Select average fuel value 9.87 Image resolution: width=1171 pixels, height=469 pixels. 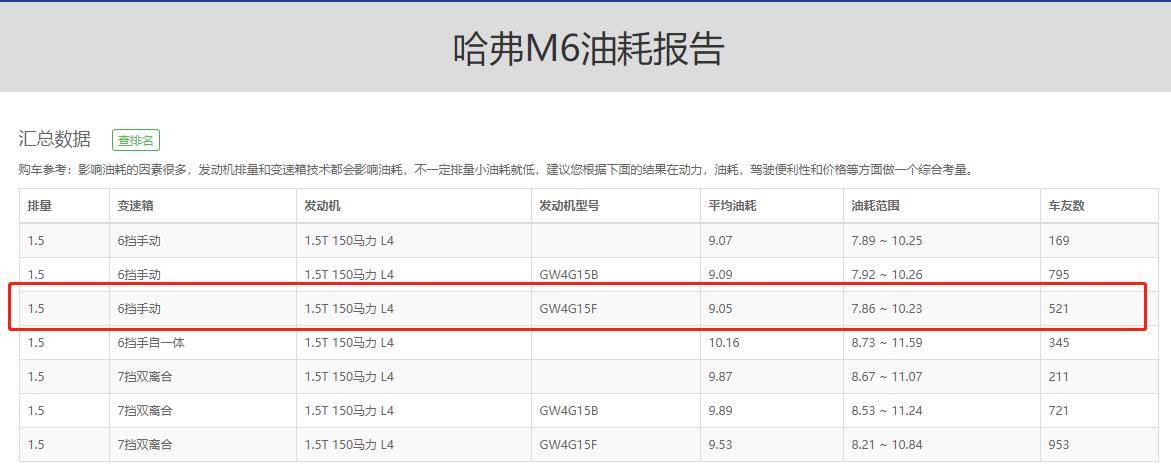tap(721, 376)
